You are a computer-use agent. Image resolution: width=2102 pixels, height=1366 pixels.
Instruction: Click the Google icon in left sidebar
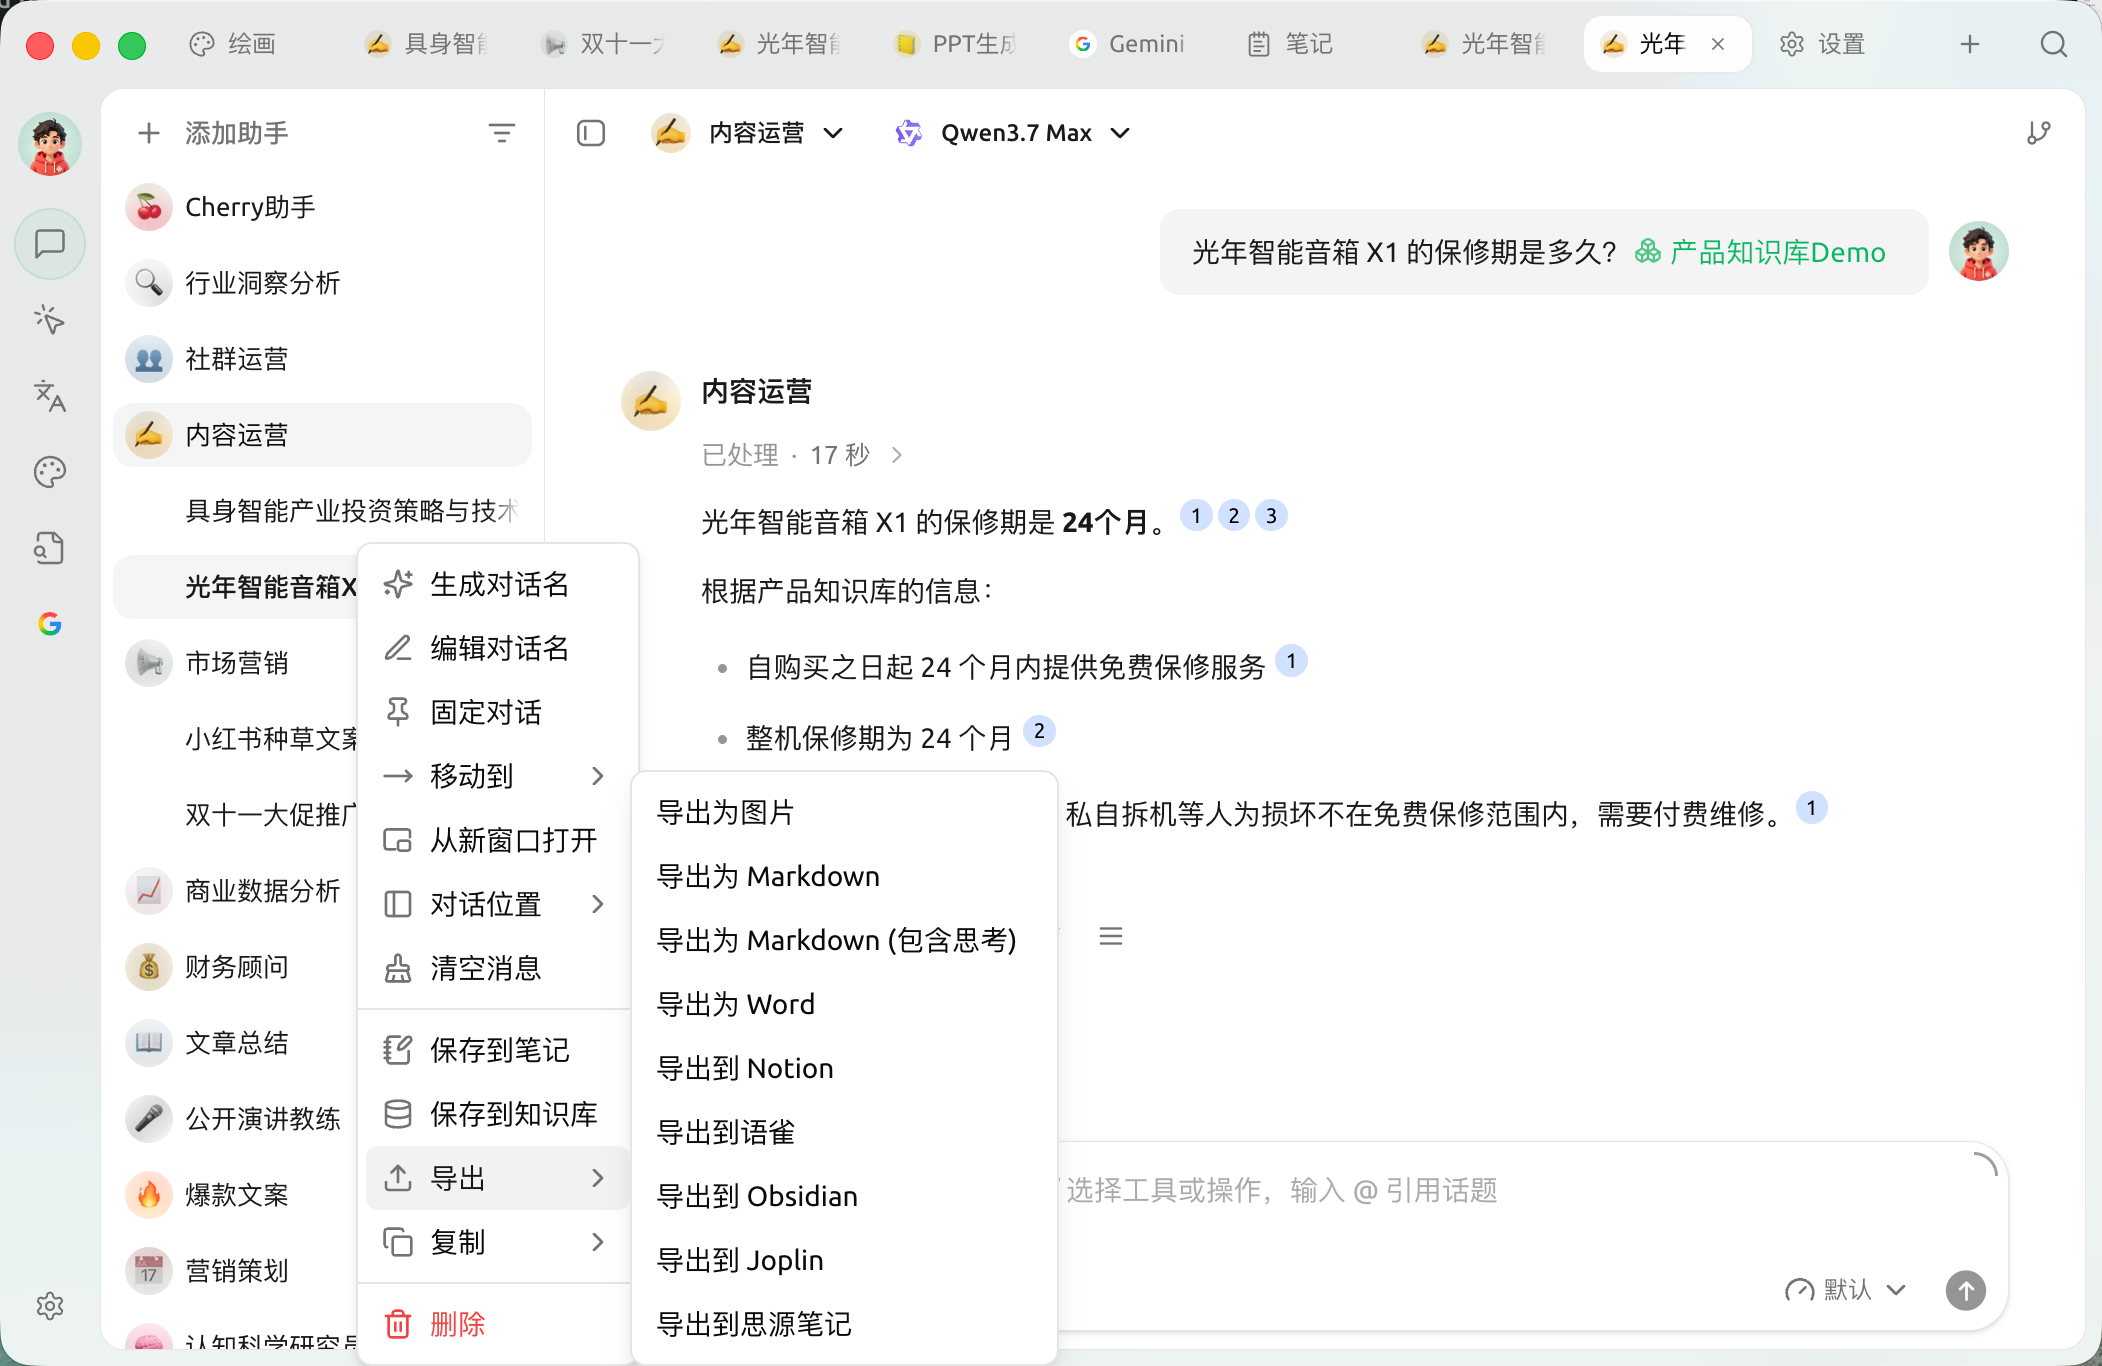pyautogui.click(x=50, y=624)
